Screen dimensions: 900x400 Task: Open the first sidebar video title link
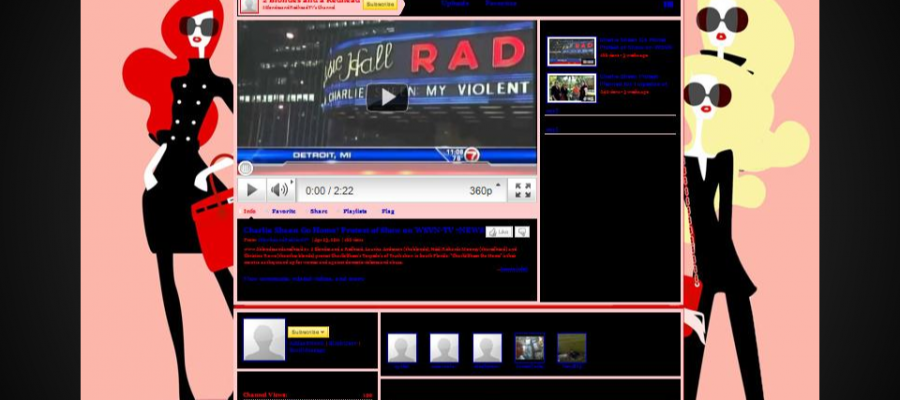tap(636, 44)
